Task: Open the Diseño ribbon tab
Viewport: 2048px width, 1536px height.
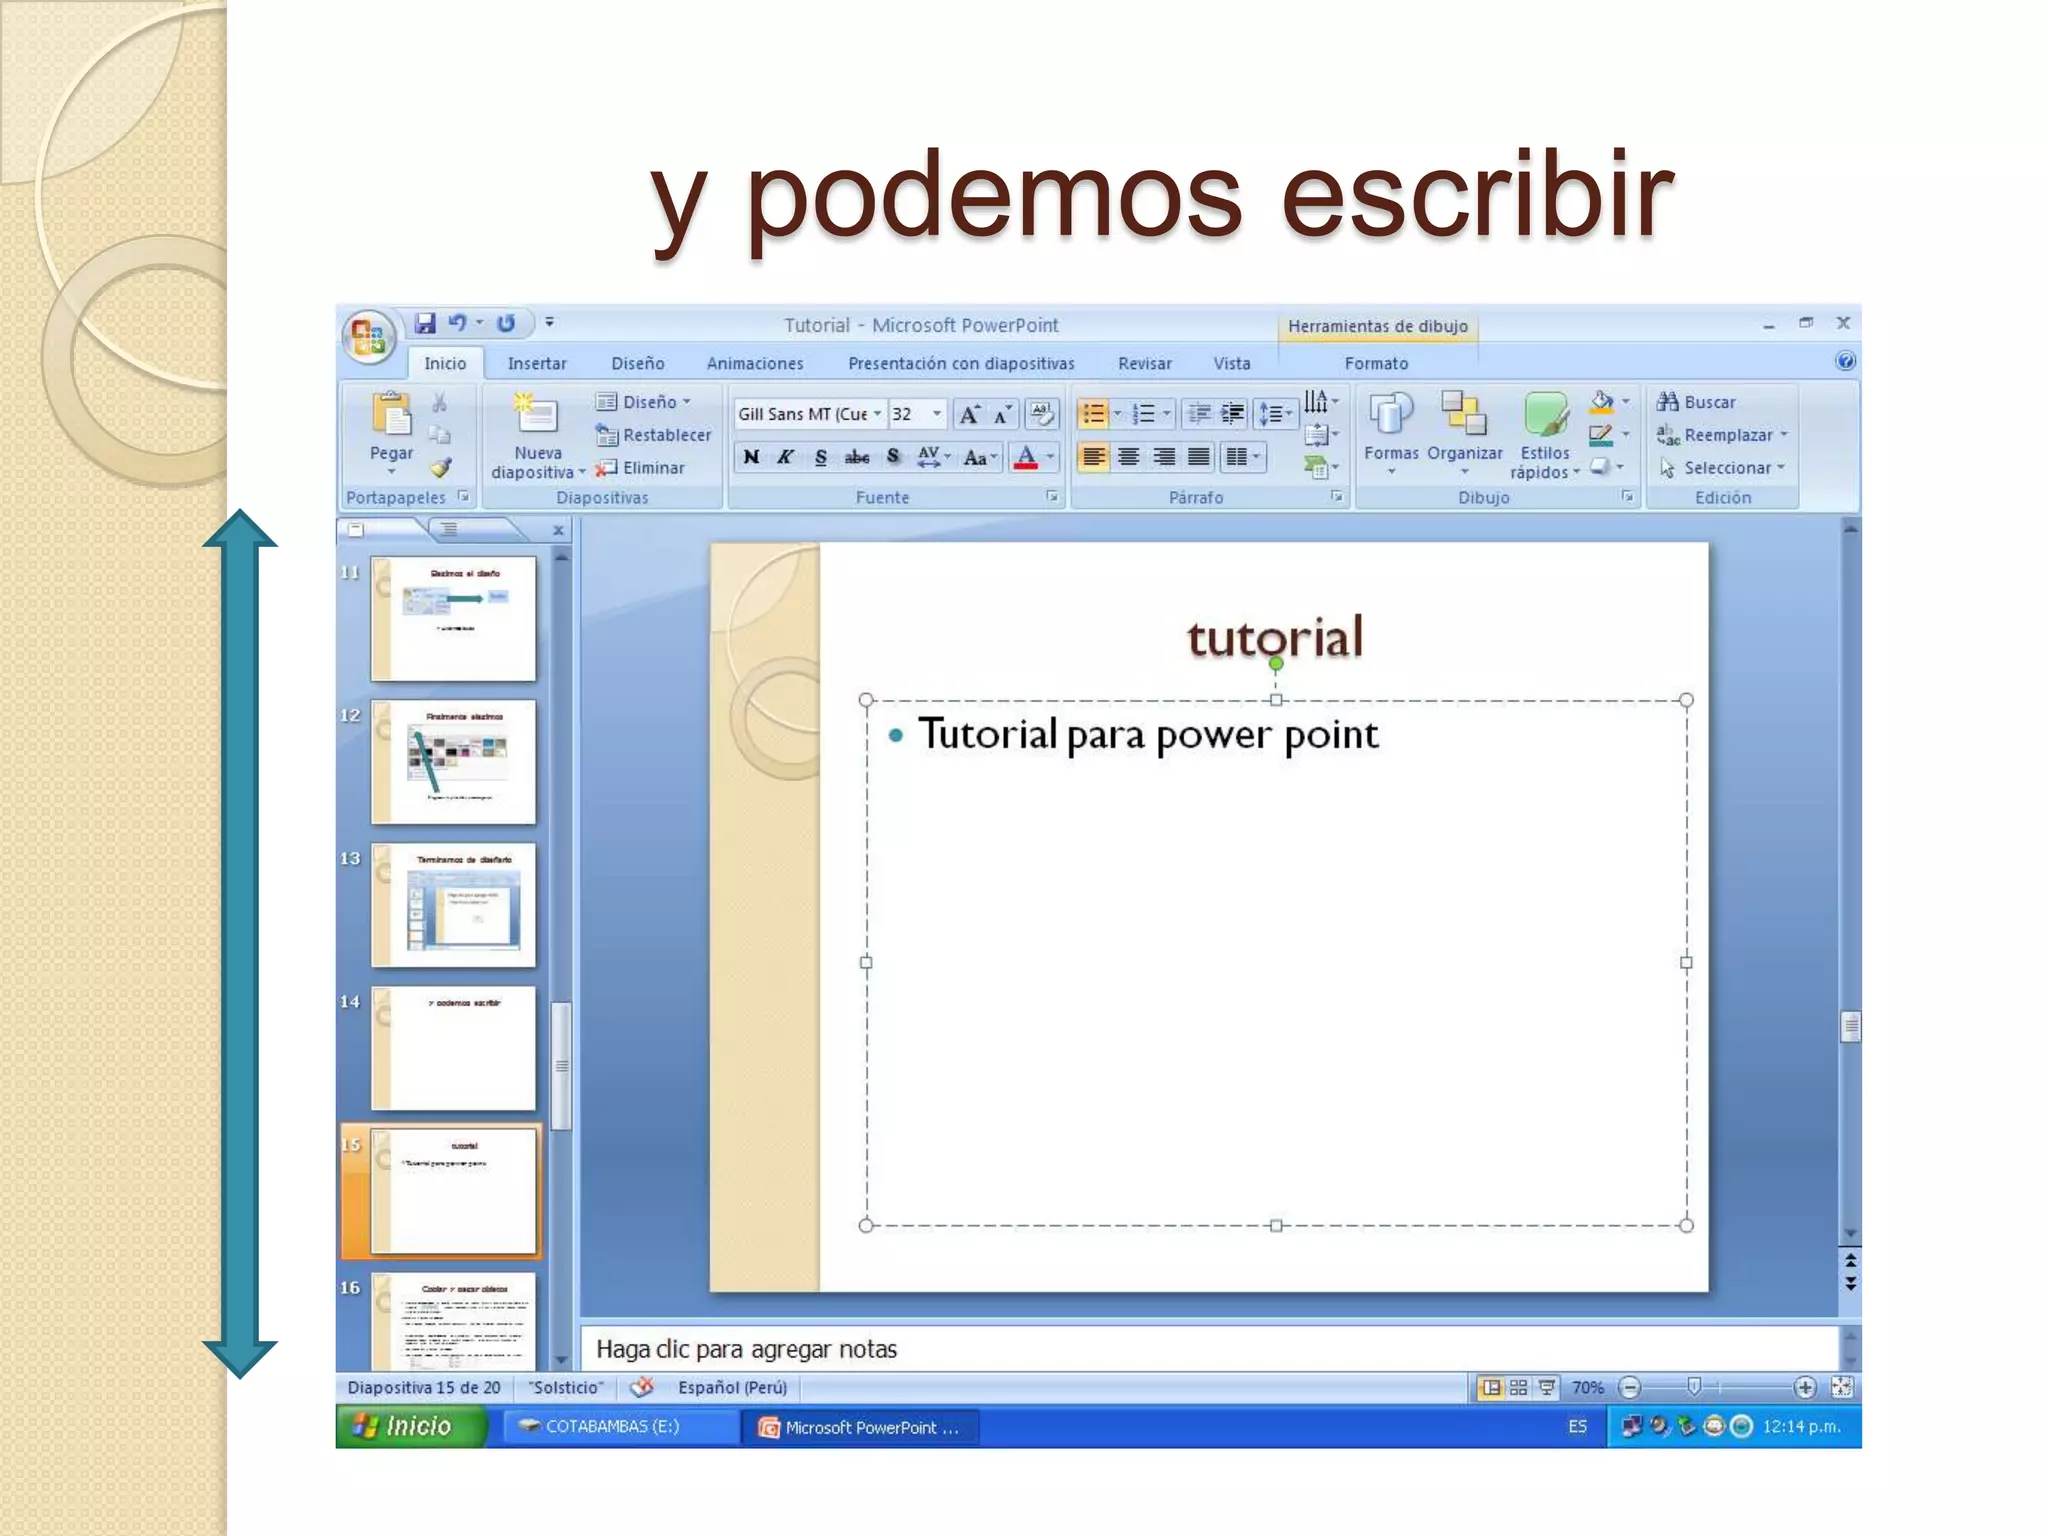Action: [x=638, y=364]
